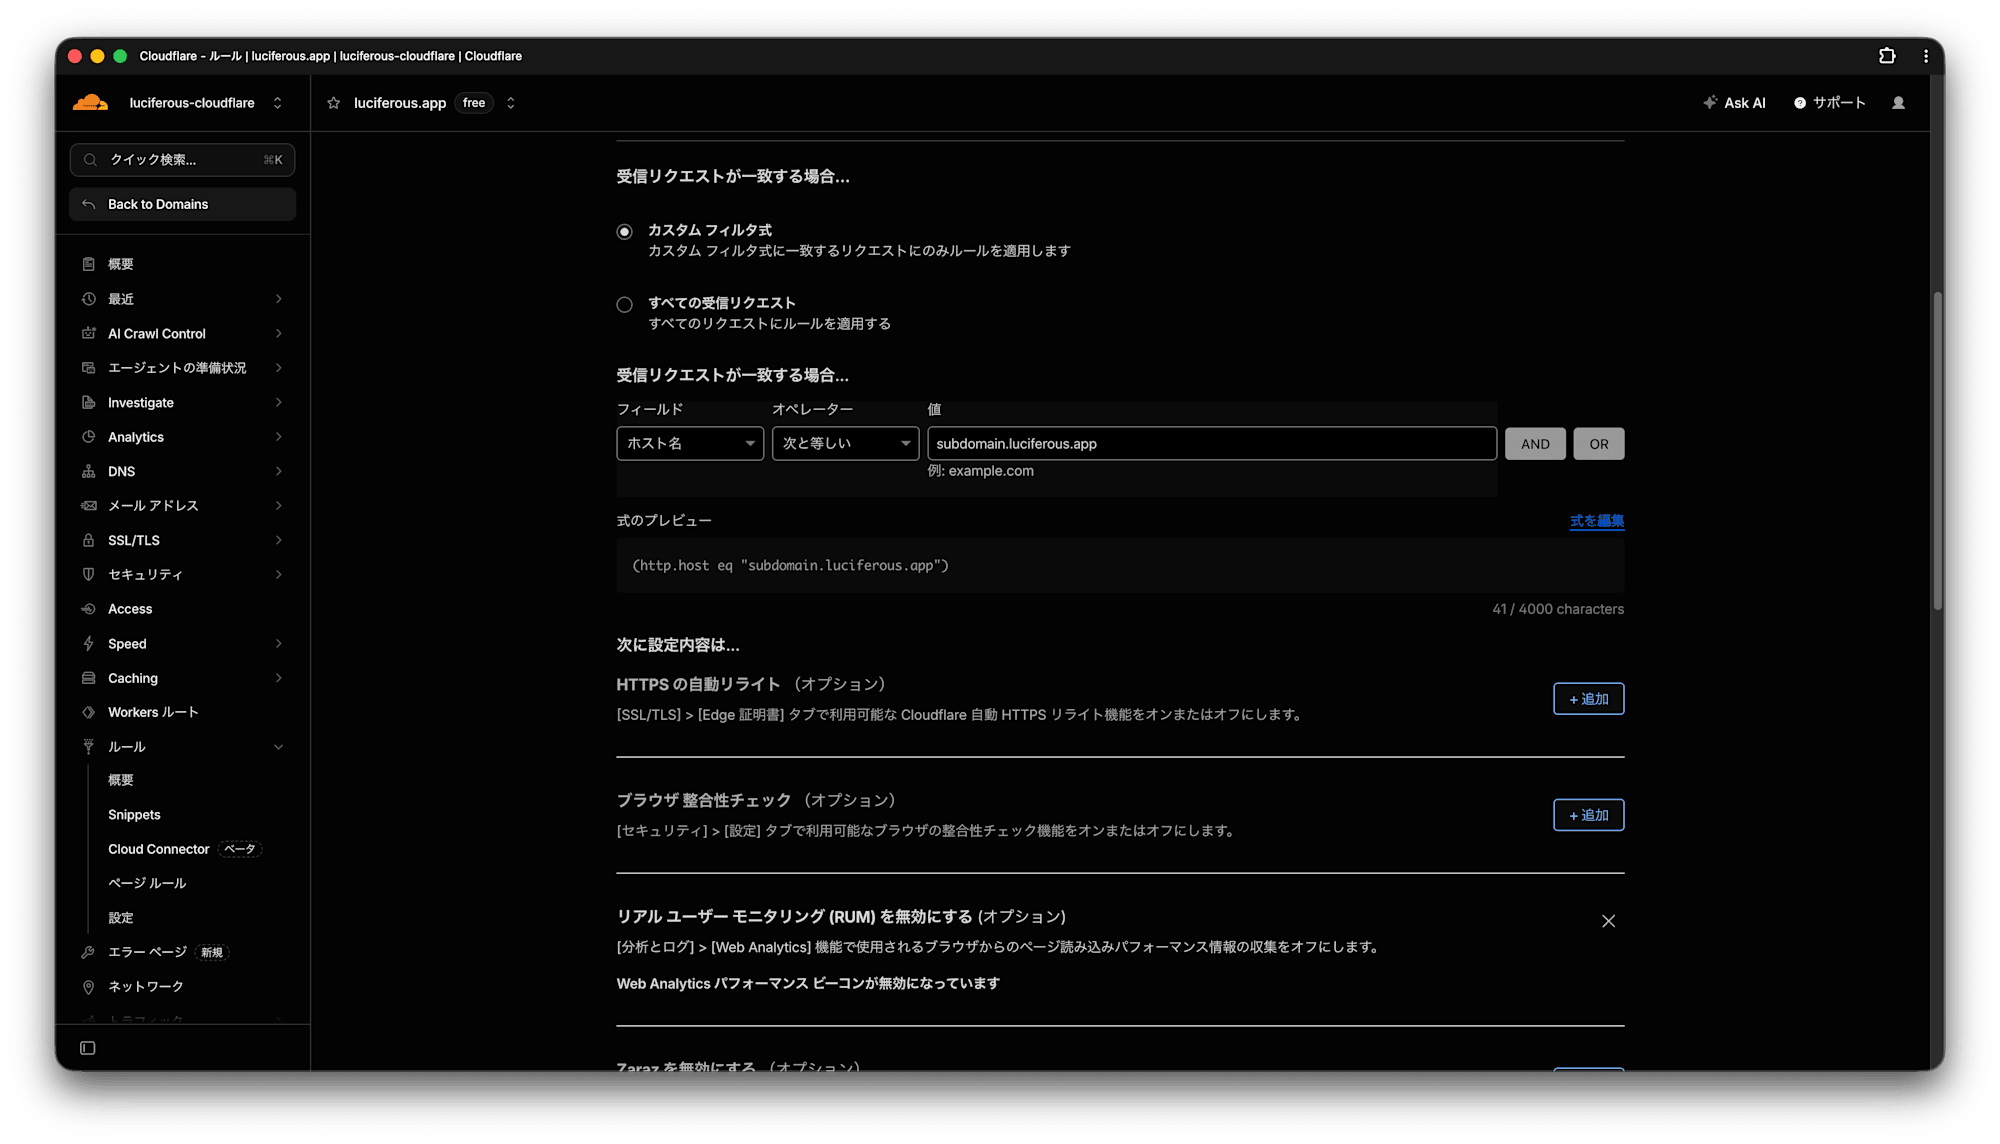Click the クイック検索 search box
This screenshot has width=2000, height=1144.
(x=182, y=160)
